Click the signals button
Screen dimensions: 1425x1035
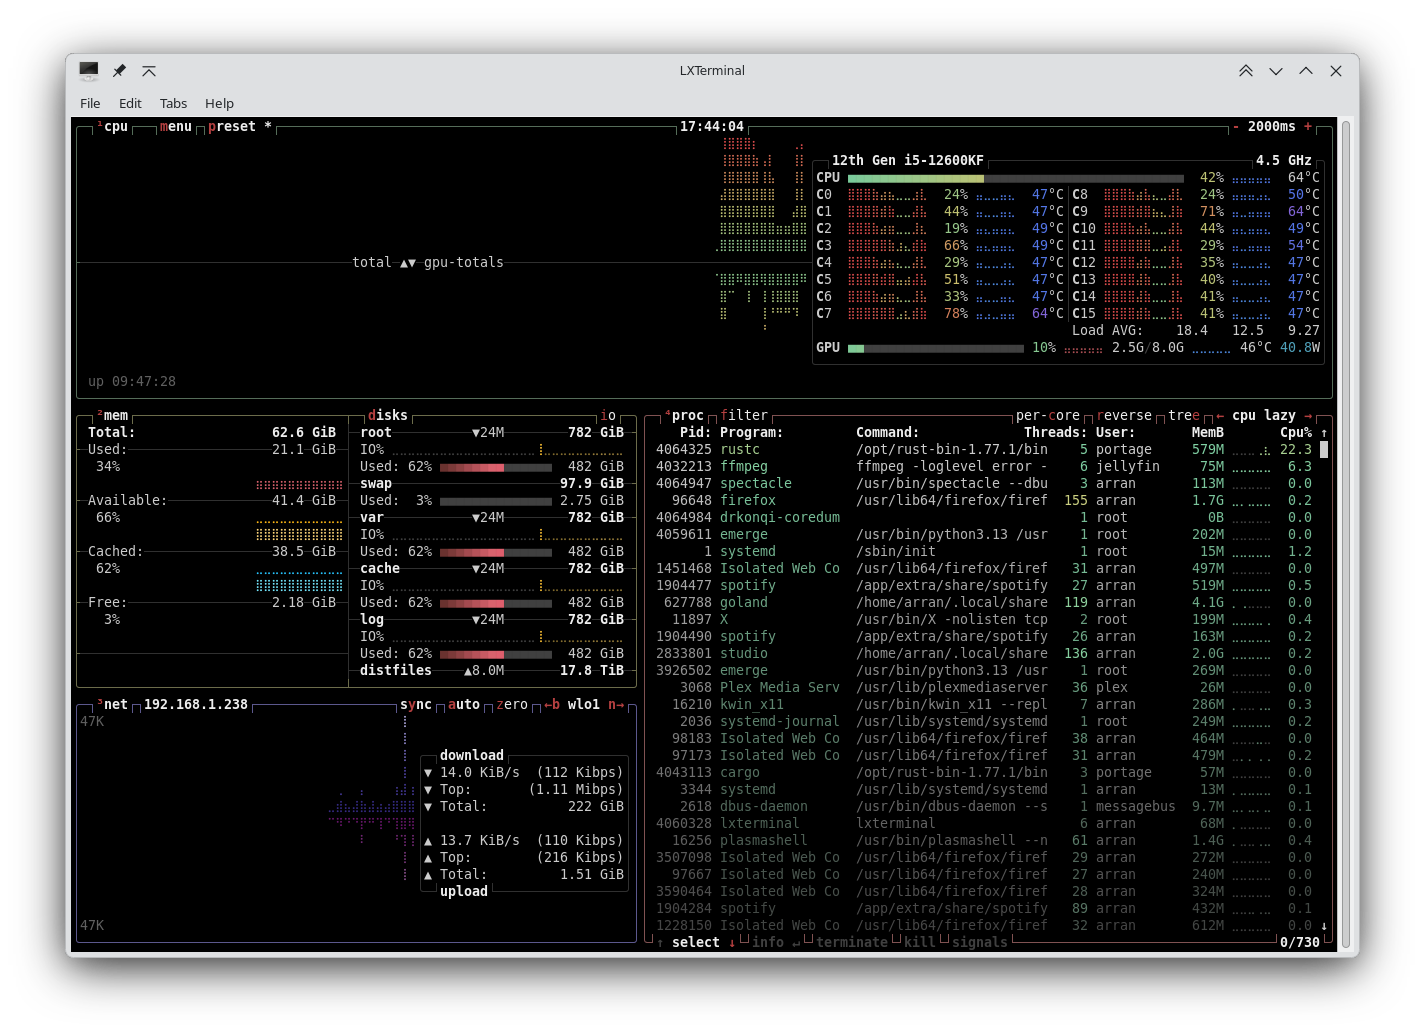(980, 942)
